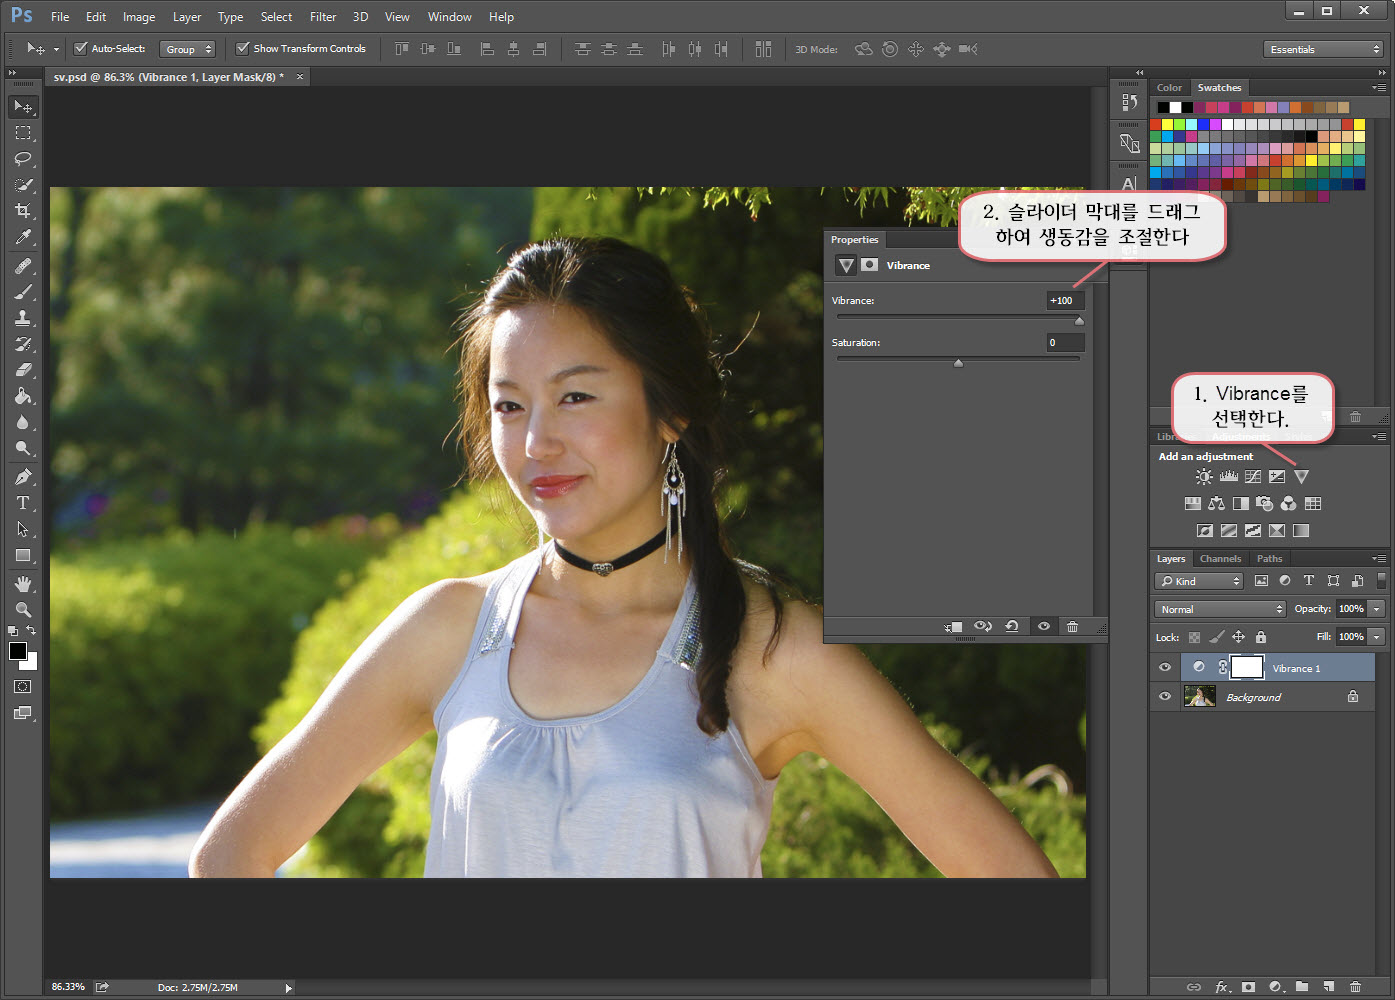
Task: Hide the Vibrance 1 layer
Action: click(1165, 668)
